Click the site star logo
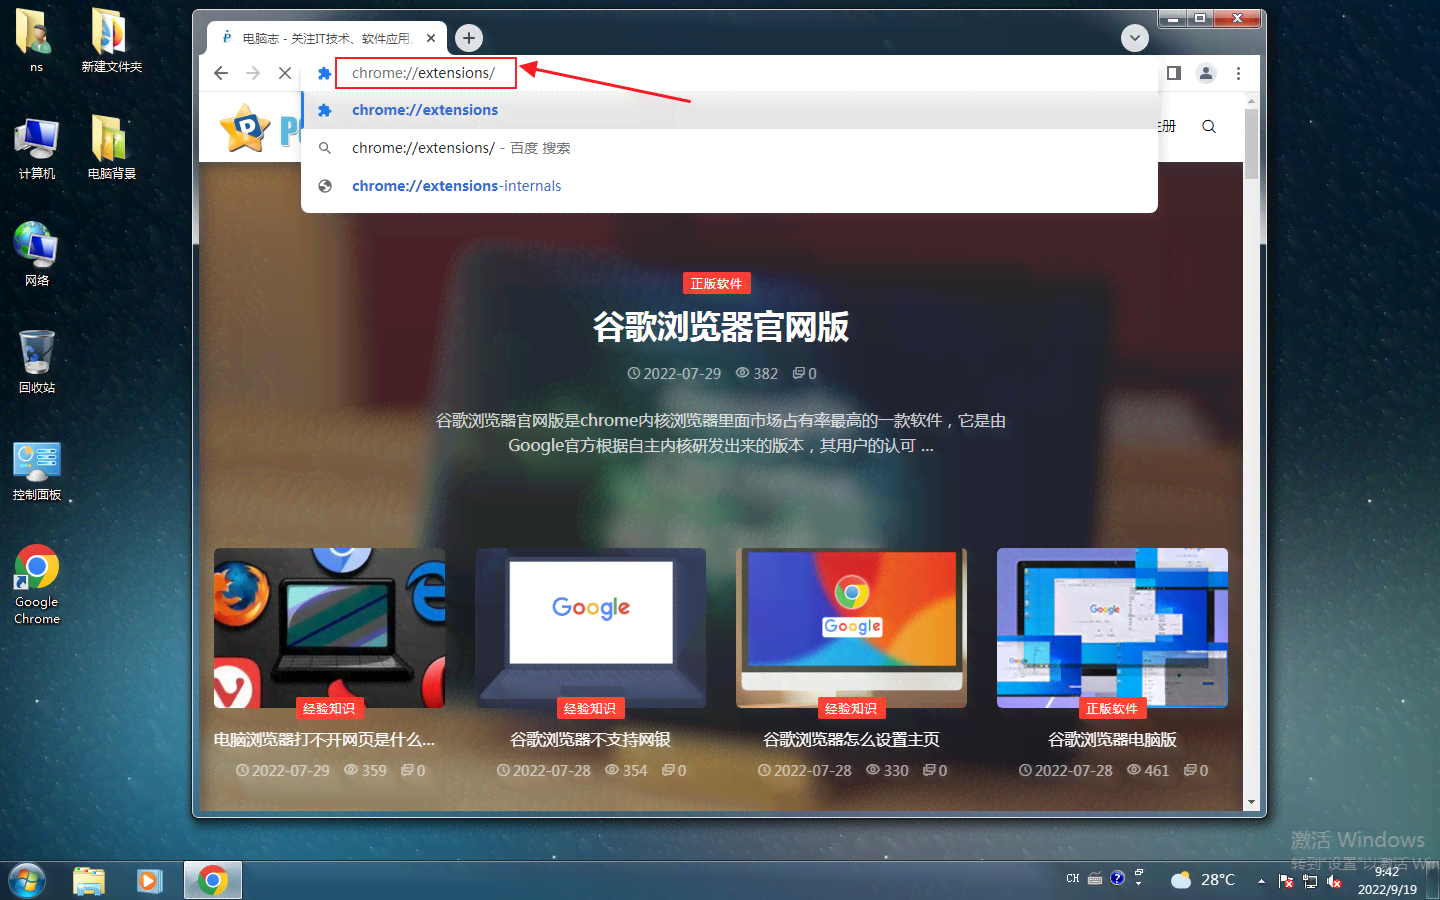 click(245, 128)
